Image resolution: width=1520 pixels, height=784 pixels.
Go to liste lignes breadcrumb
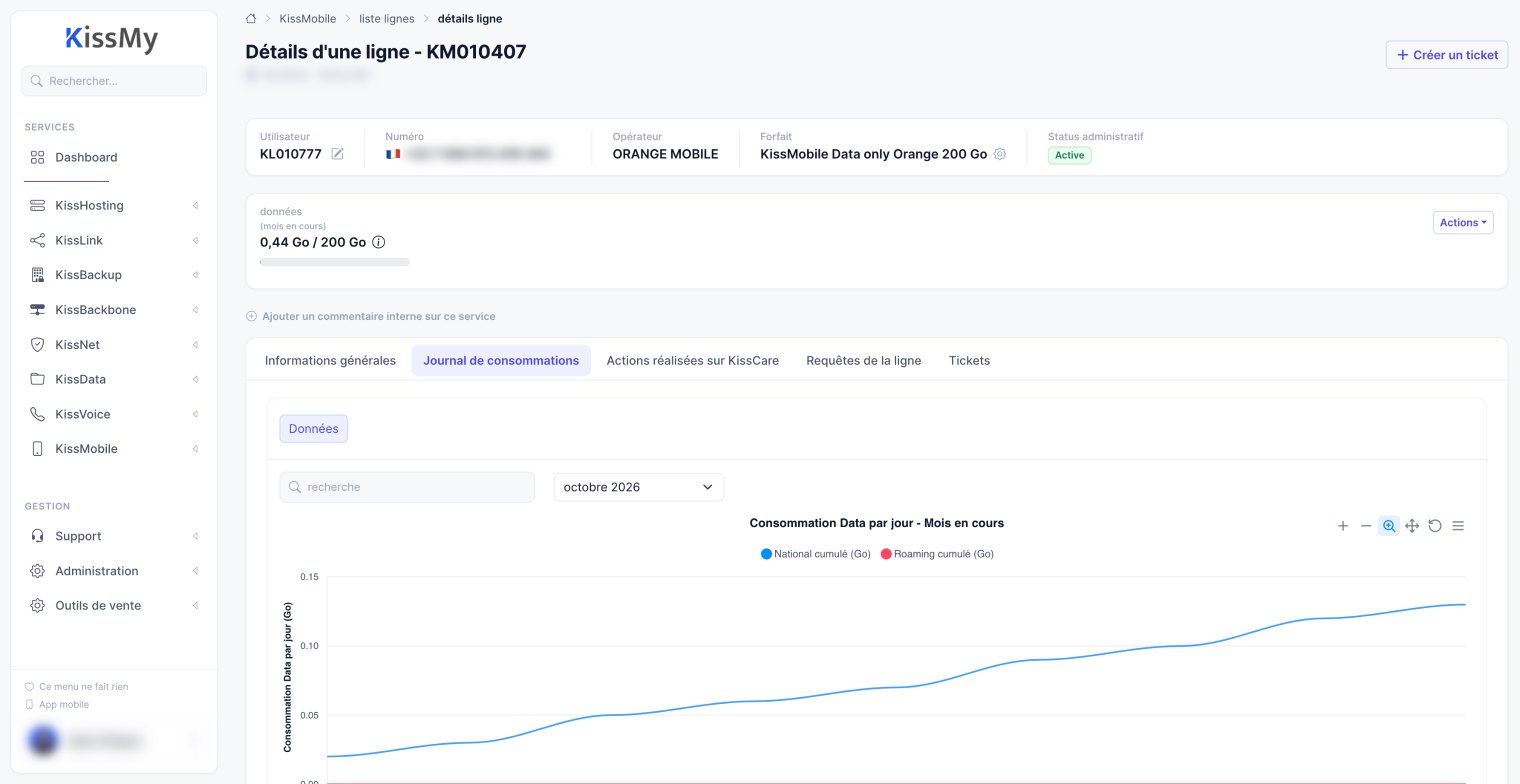coord(387,18)
